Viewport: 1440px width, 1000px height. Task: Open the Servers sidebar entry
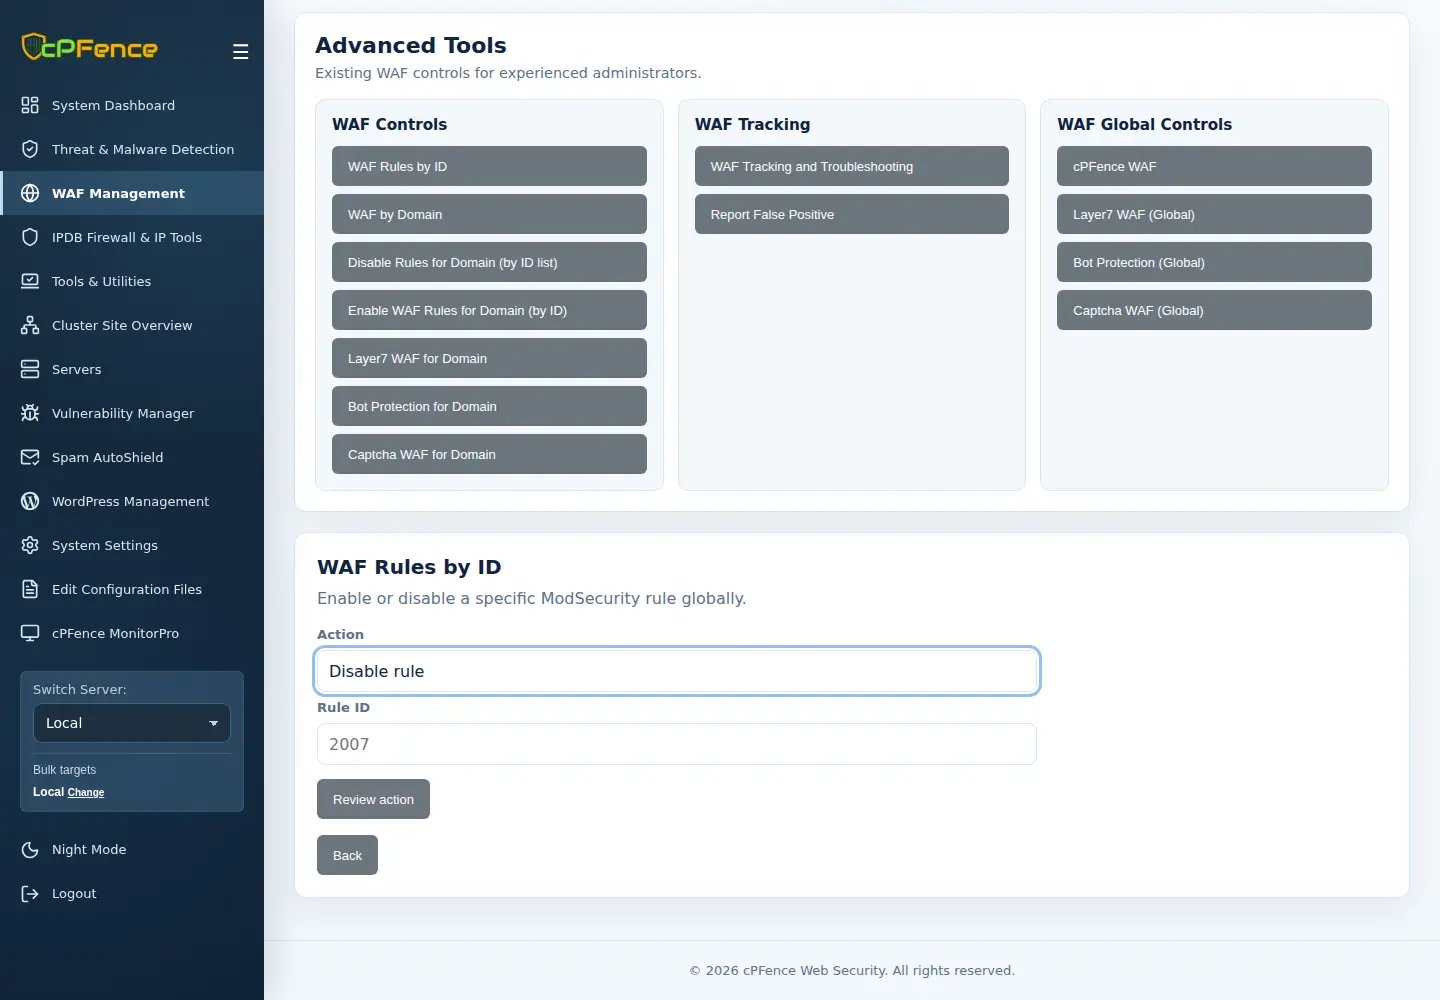pyautogui.click(x=132, y=369)
